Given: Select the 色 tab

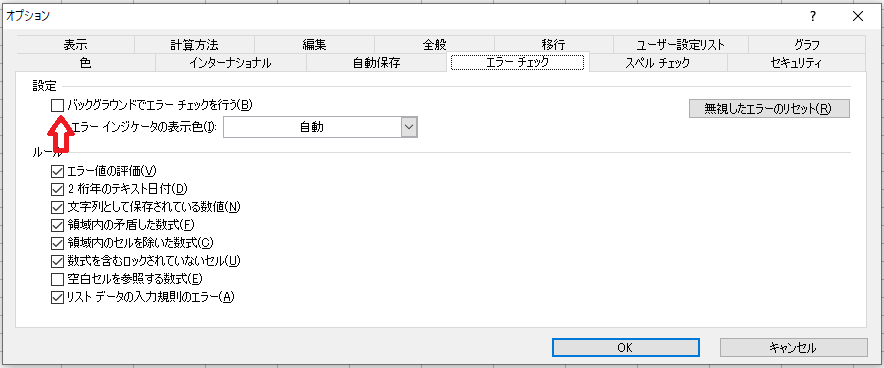Looking at the screenshot, I should pos(86,63).
